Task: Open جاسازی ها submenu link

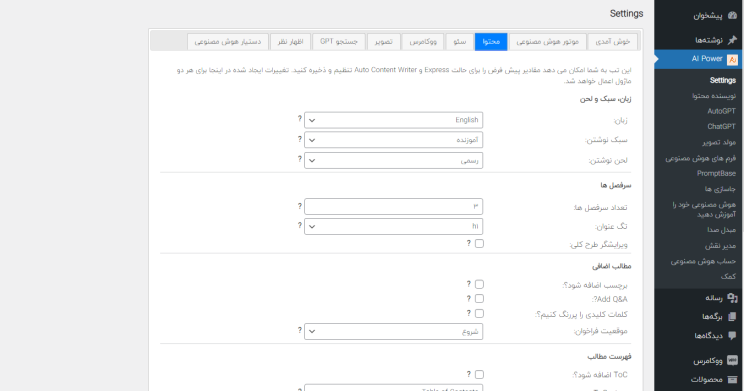Action: tap(720, 189)
